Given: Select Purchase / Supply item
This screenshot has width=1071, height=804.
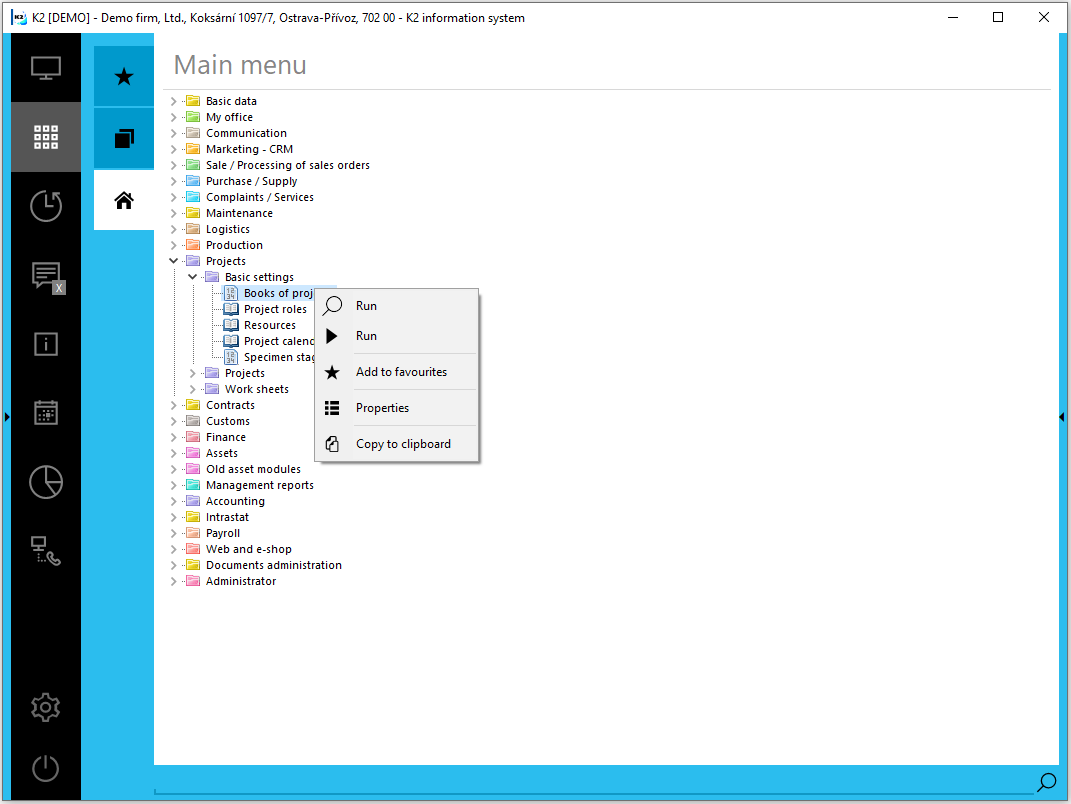Looking at the screenshot, I should point(251,181).
